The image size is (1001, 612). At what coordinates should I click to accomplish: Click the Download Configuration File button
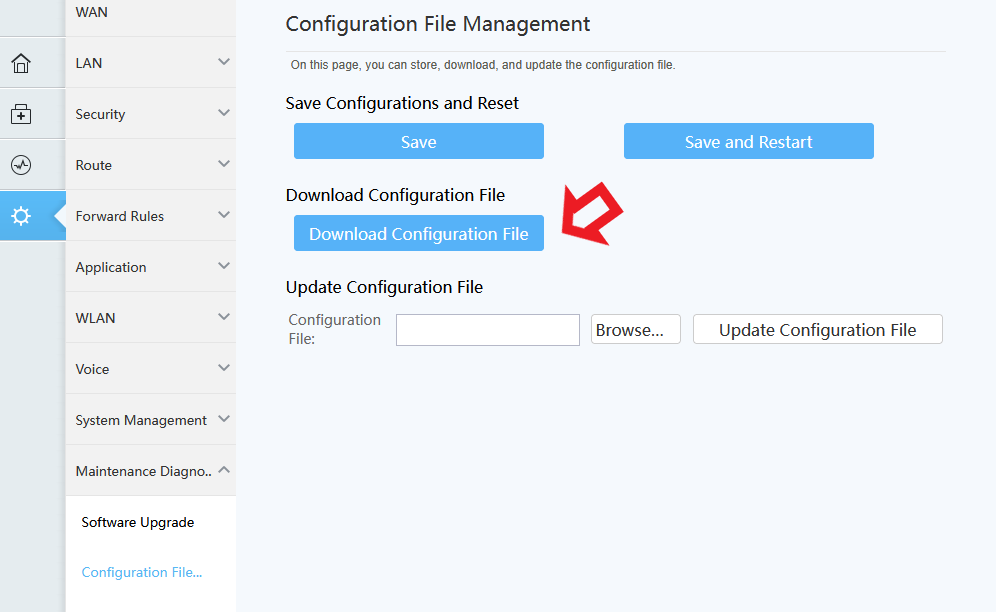click(x=418, y=233)
